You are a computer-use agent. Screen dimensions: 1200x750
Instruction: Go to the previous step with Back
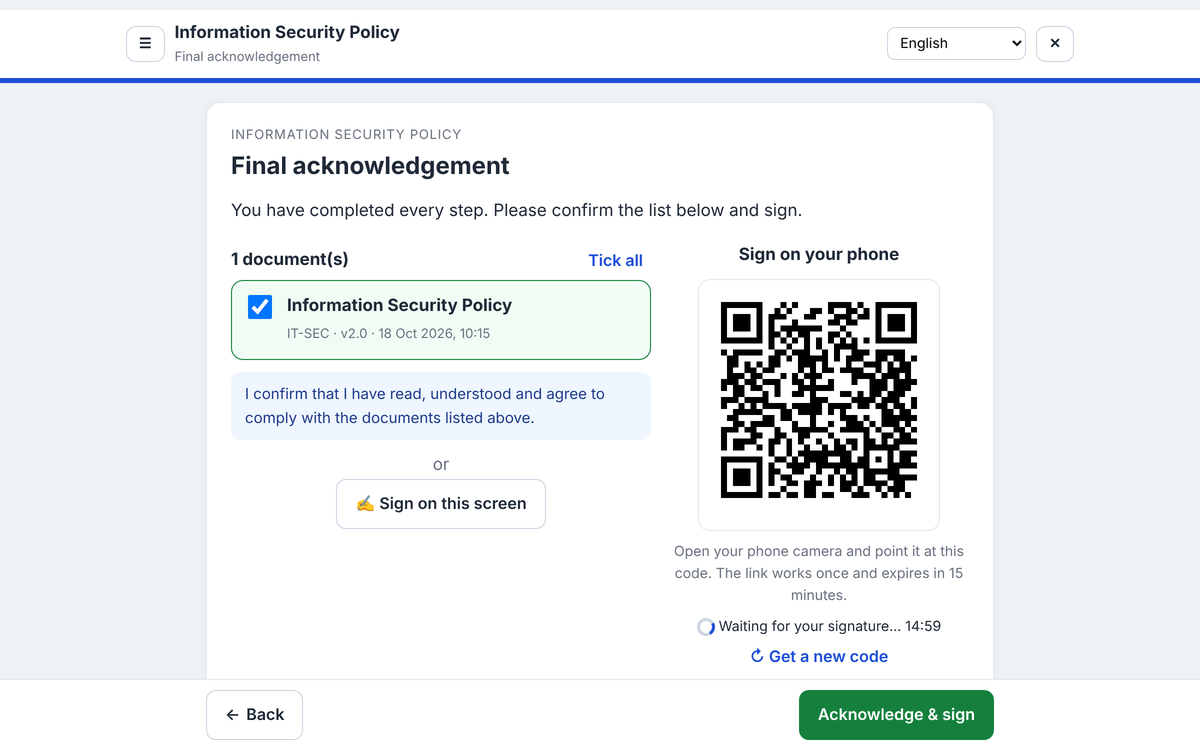(254, 715)
